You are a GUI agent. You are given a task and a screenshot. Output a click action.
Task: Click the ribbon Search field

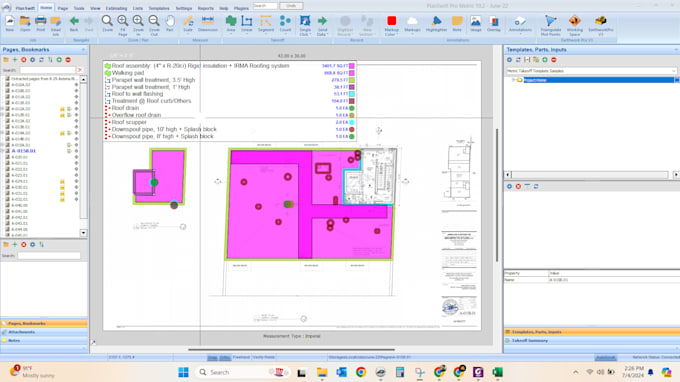[265, 6]
